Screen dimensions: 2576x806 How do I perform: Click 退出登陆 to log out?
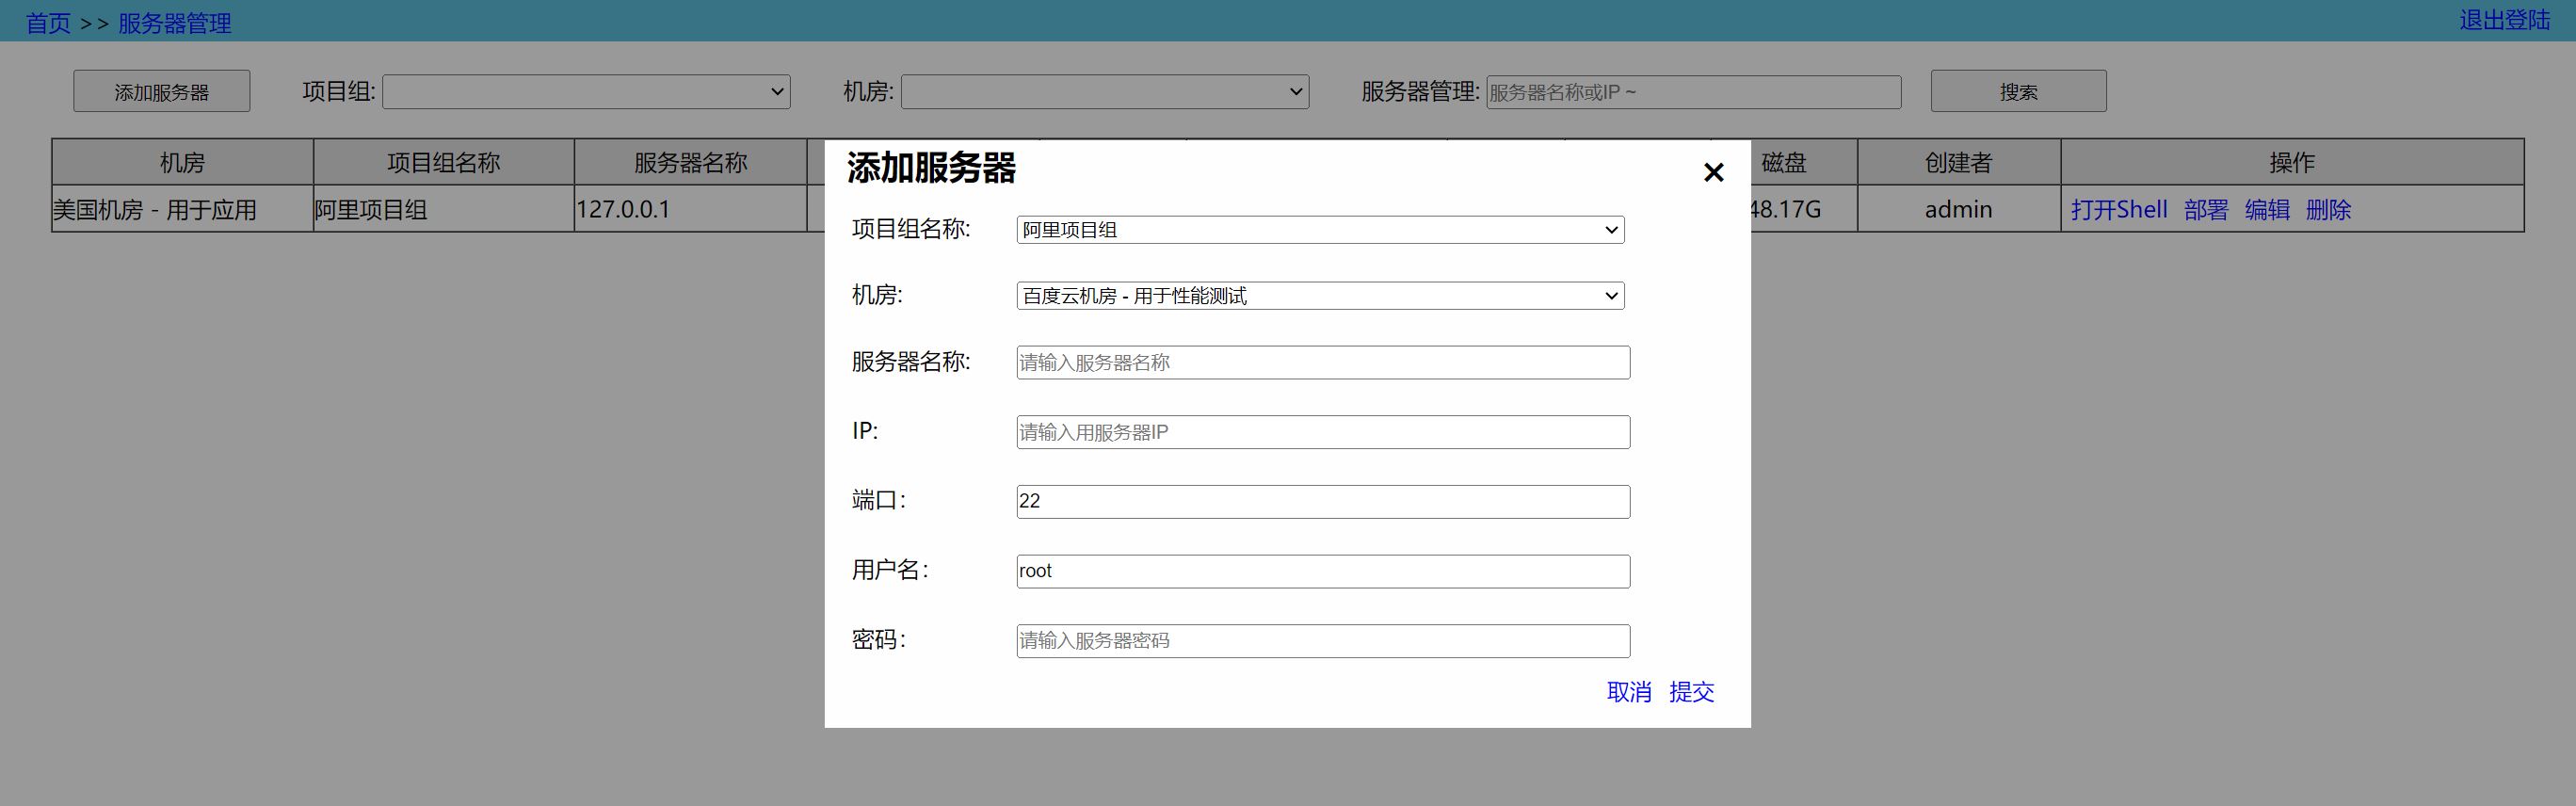(2504, 20)
